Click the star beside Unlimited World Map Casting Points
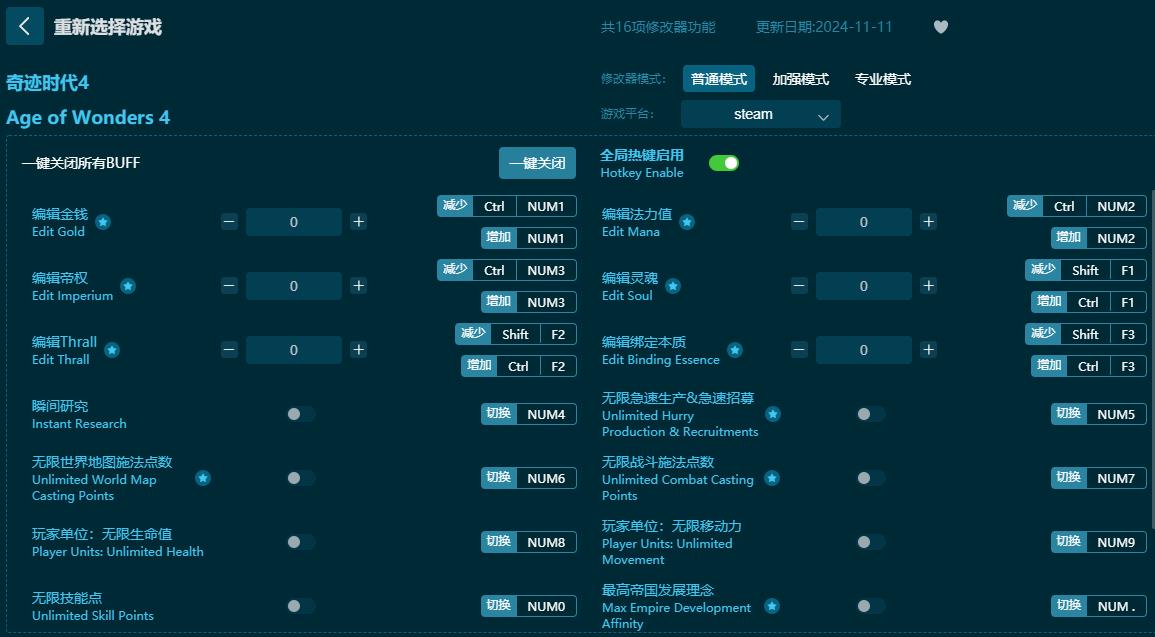 203,479
